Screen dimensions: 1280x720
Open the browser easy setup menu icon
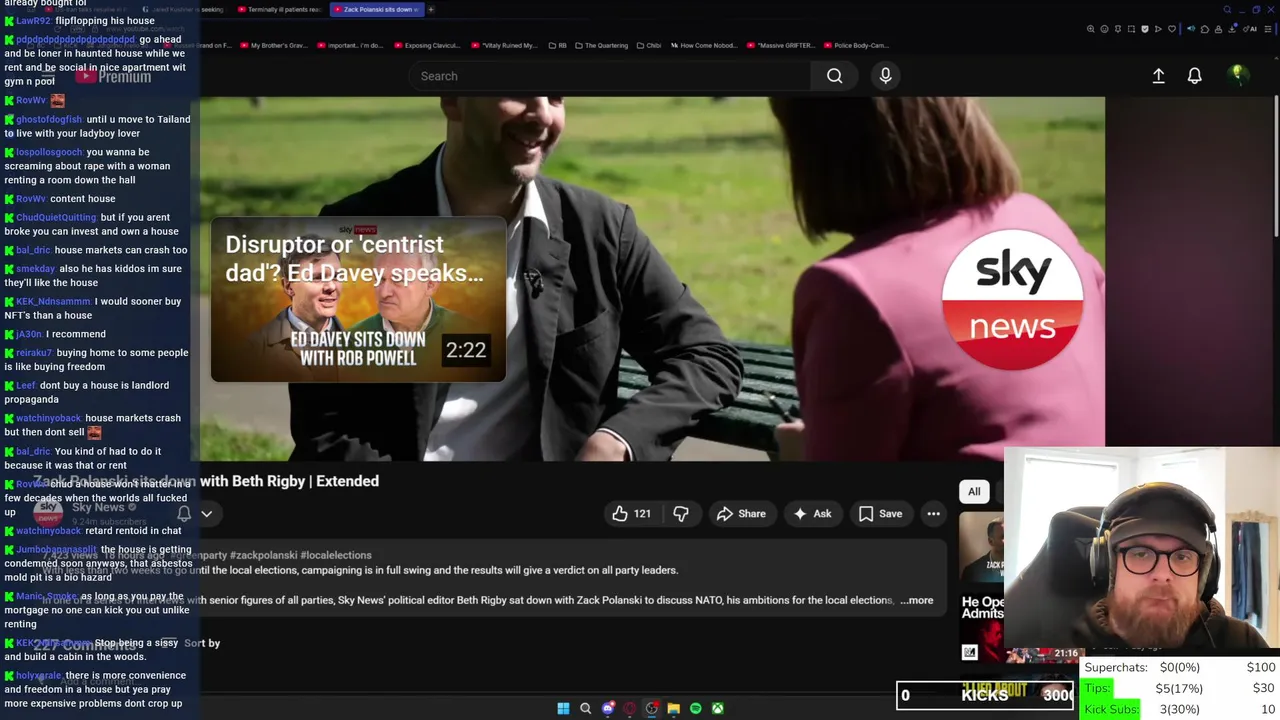click(1268, 29)
